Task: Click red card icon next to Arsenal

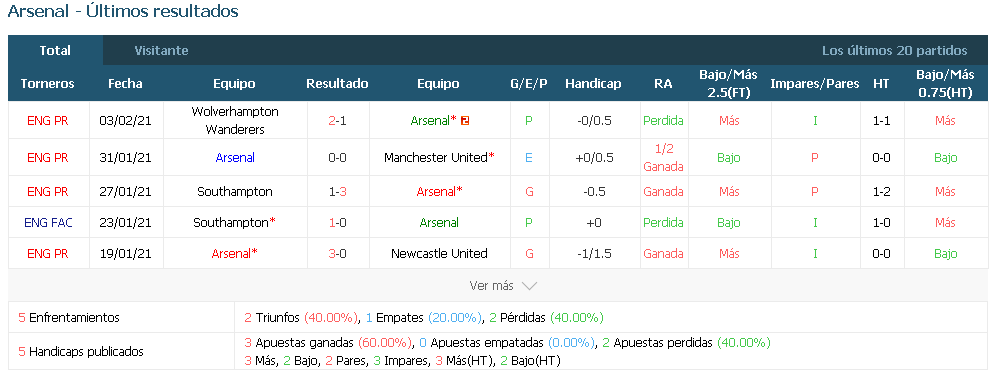Action: coord(465,120)
